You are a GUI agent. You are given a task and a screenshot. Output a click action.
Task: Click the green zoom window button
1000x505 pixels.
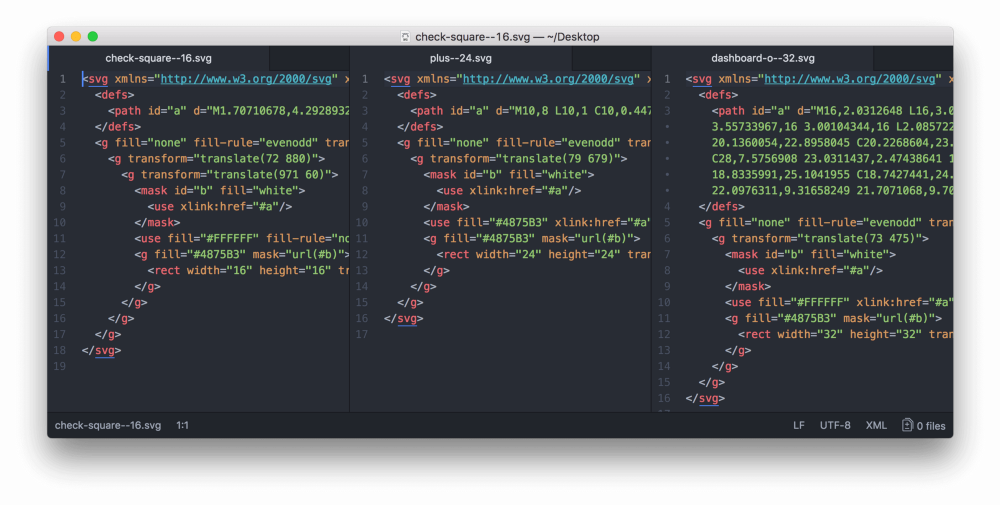(x=92, y=36)
